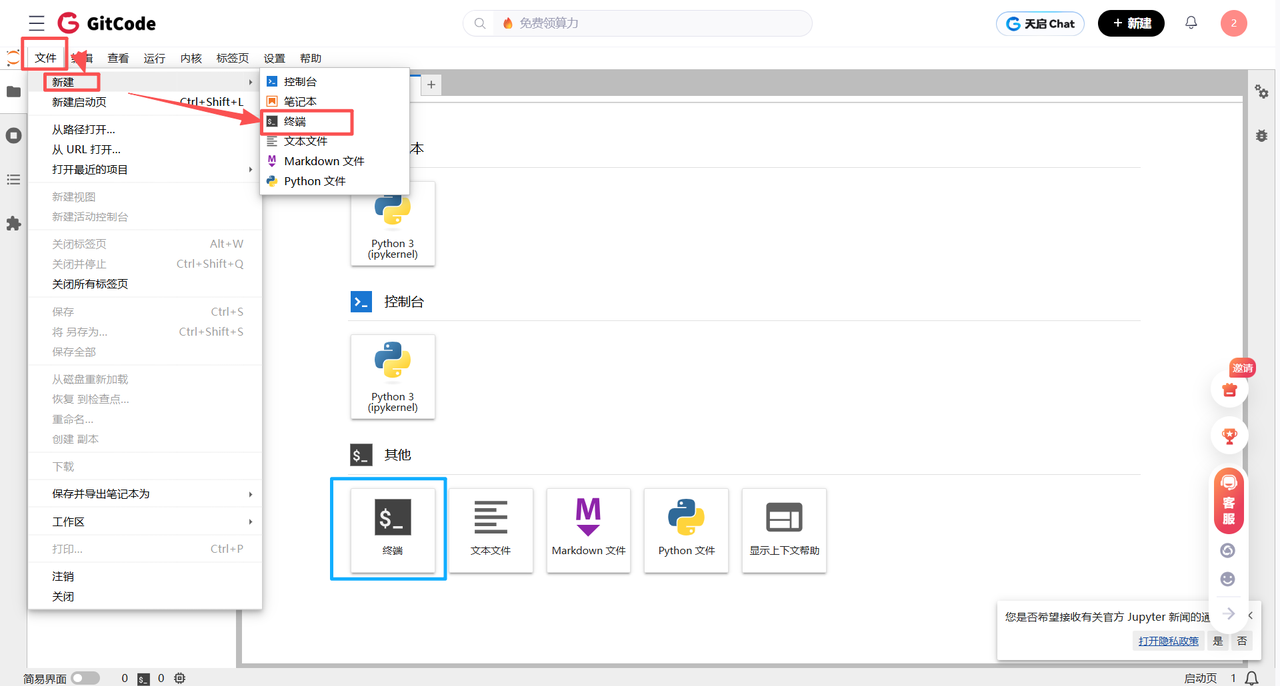
Task: Select 控制台 in the 新建 submenu
Action: click(x=335, y=81)
